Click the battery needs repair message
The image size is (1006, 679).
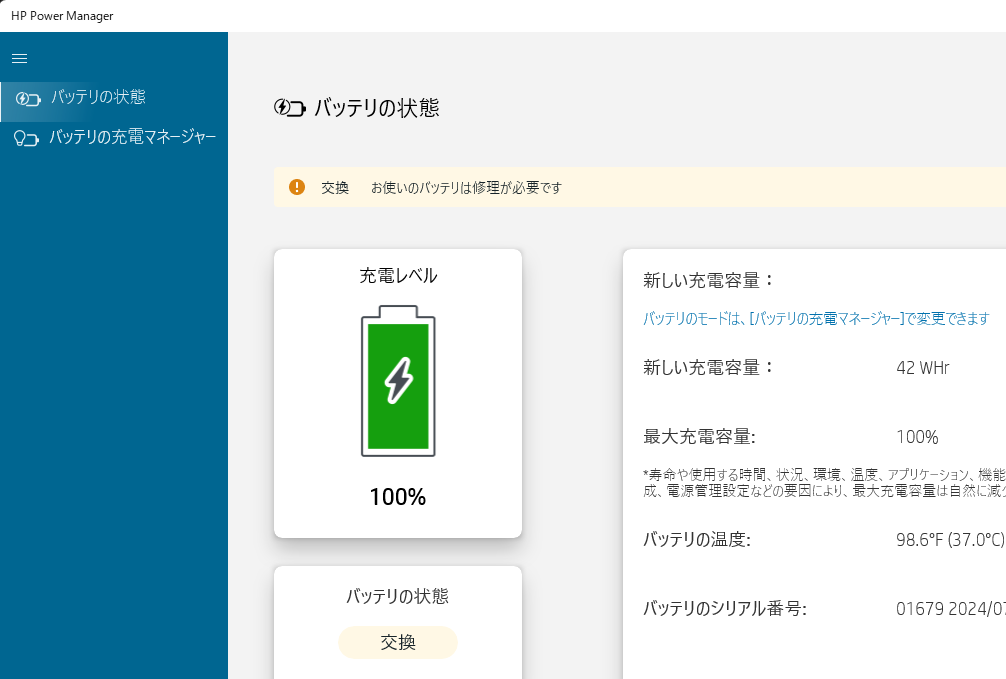point(466,188)
